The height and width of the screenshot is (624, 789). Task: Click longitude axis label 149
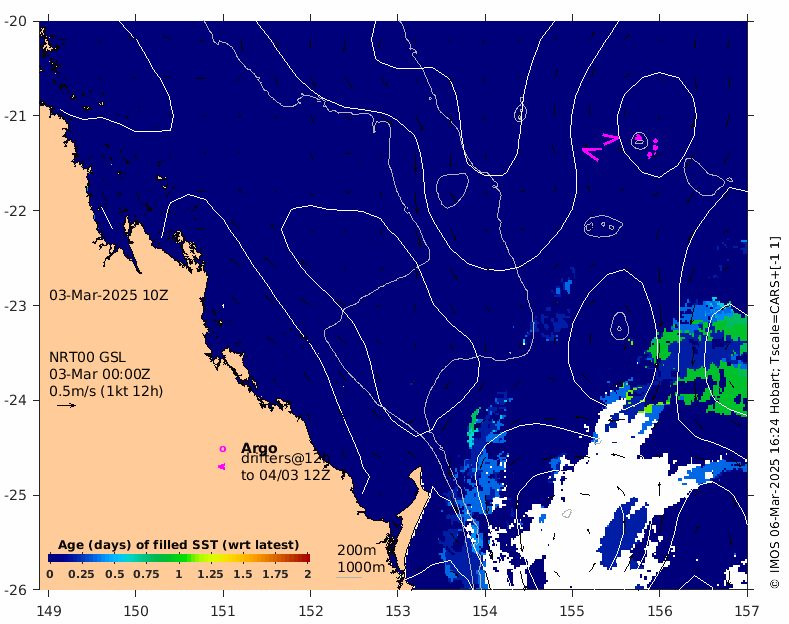coord(49,611)
